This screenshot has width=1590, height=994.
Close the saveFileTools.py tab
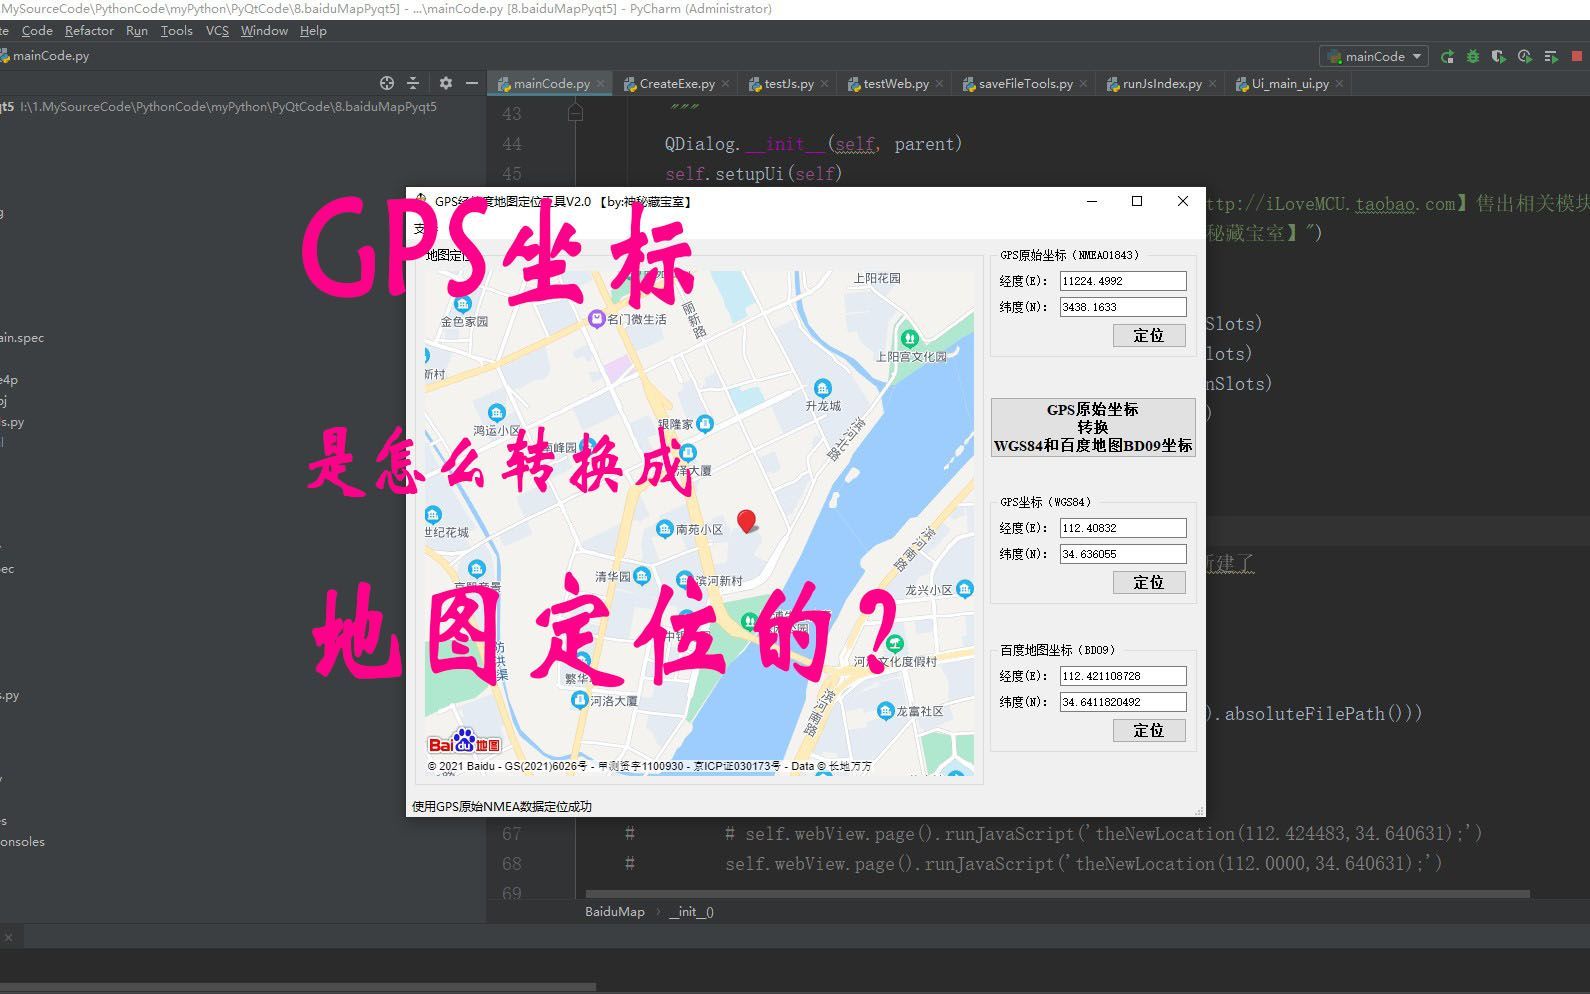click(x=1084, y=84)
